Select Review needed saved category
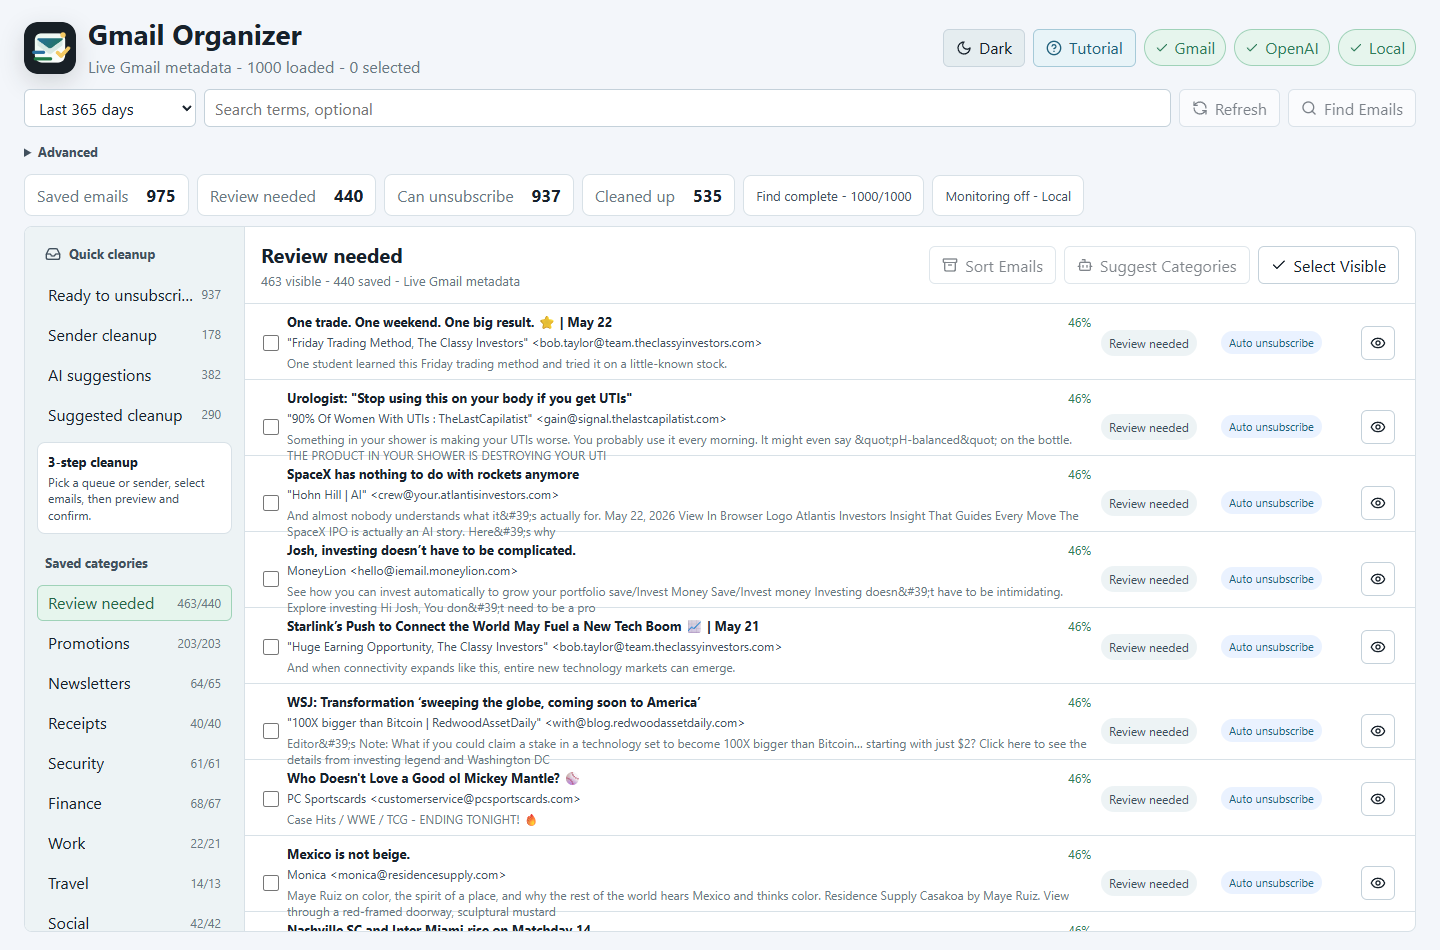The image size is (1440, 950). click(134, 603)
